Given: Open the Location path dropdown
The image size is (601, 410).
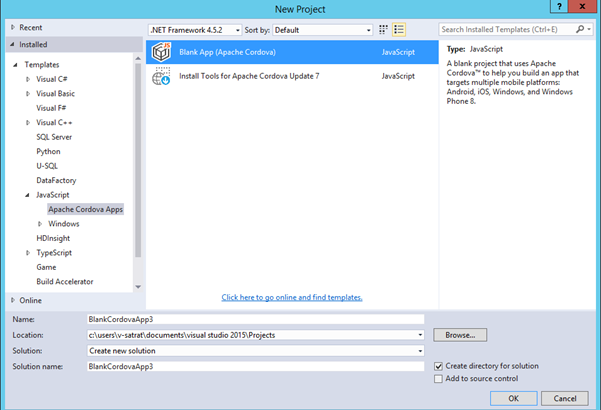Looking at the screenshot, I should point(420,335).
